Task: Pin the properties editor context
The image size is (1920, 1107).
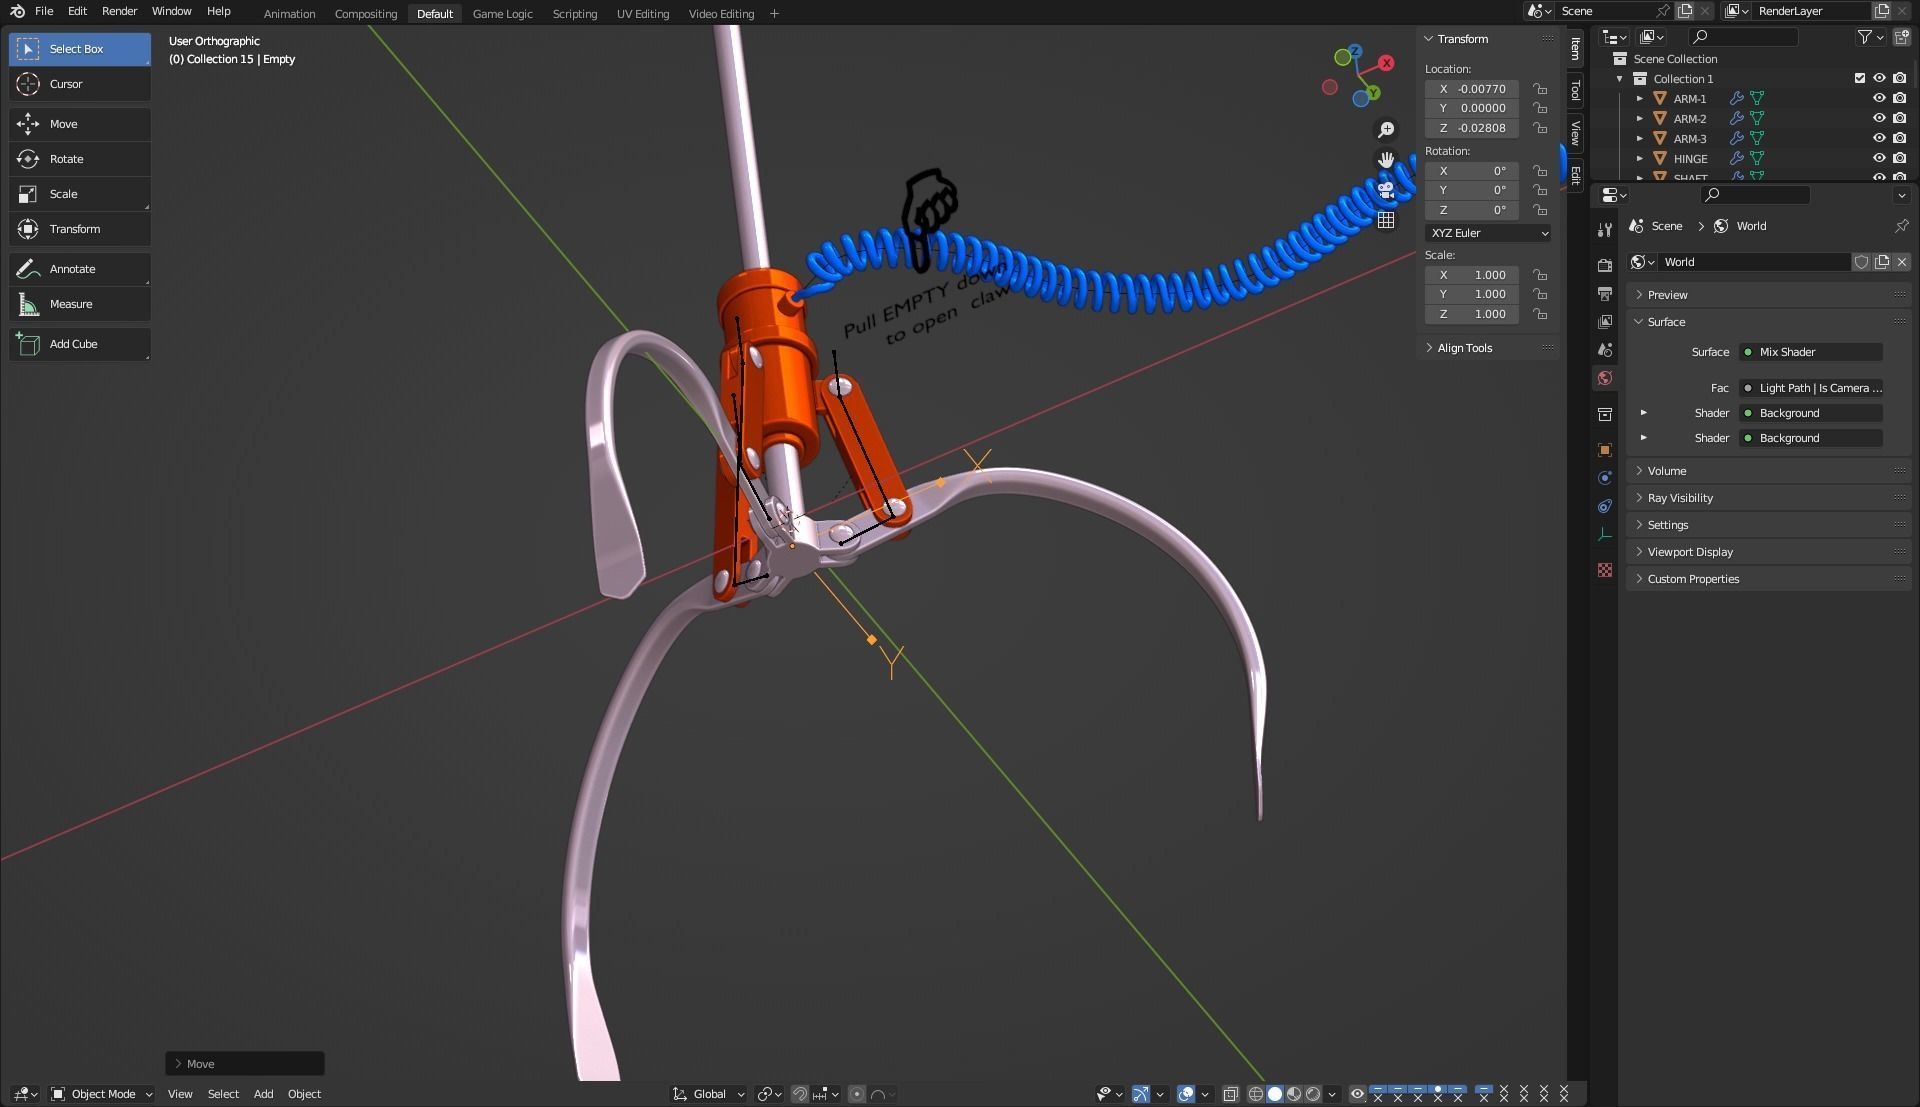Action: [1901, 226]
